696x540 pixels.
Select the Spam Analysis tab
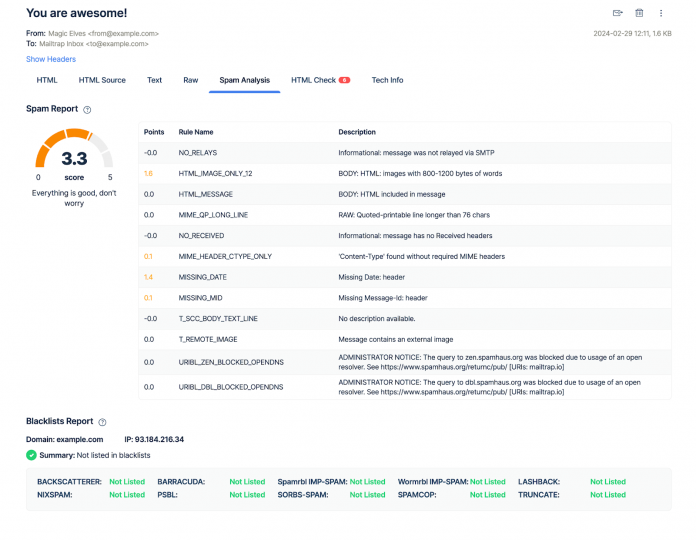[245, 80]
